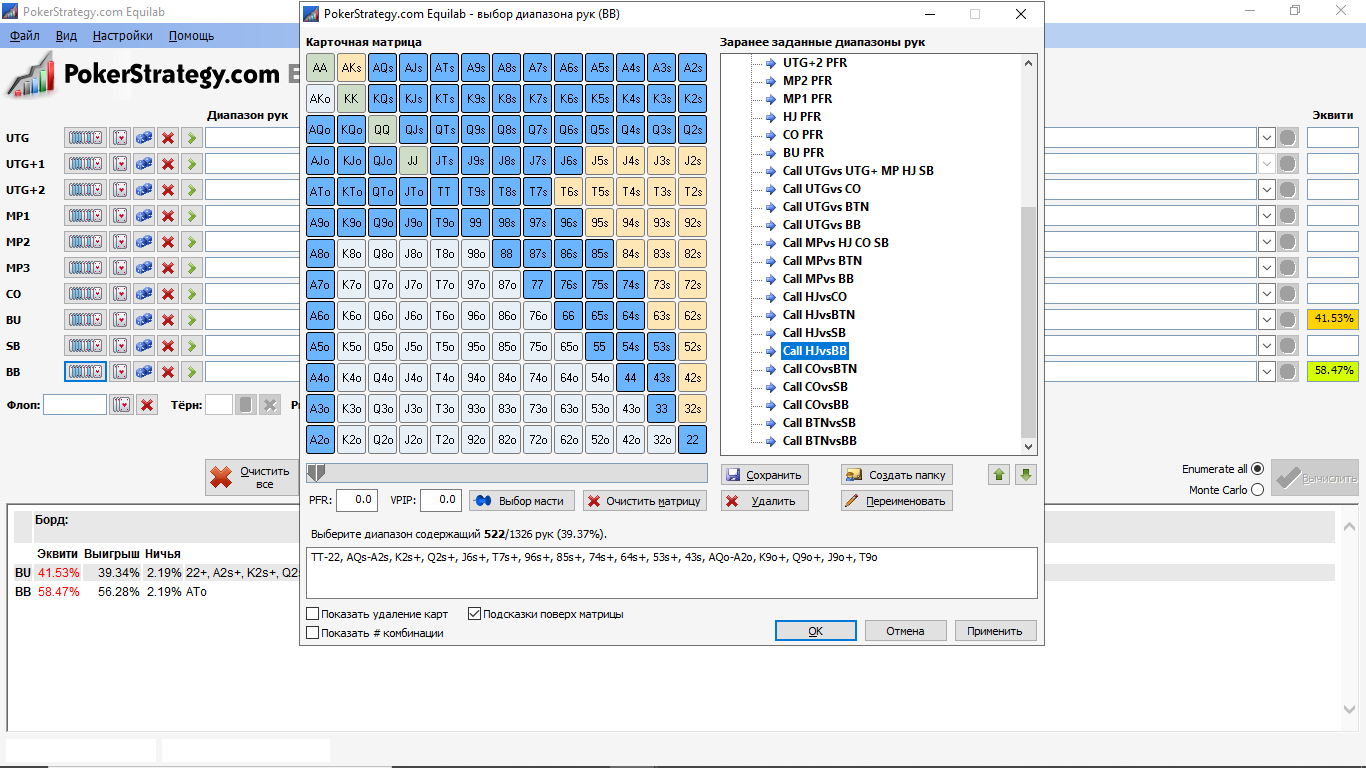Screen dimensions: 1366x768
Task: Clear the MP1 row with red X
Action: coord(168,216)
